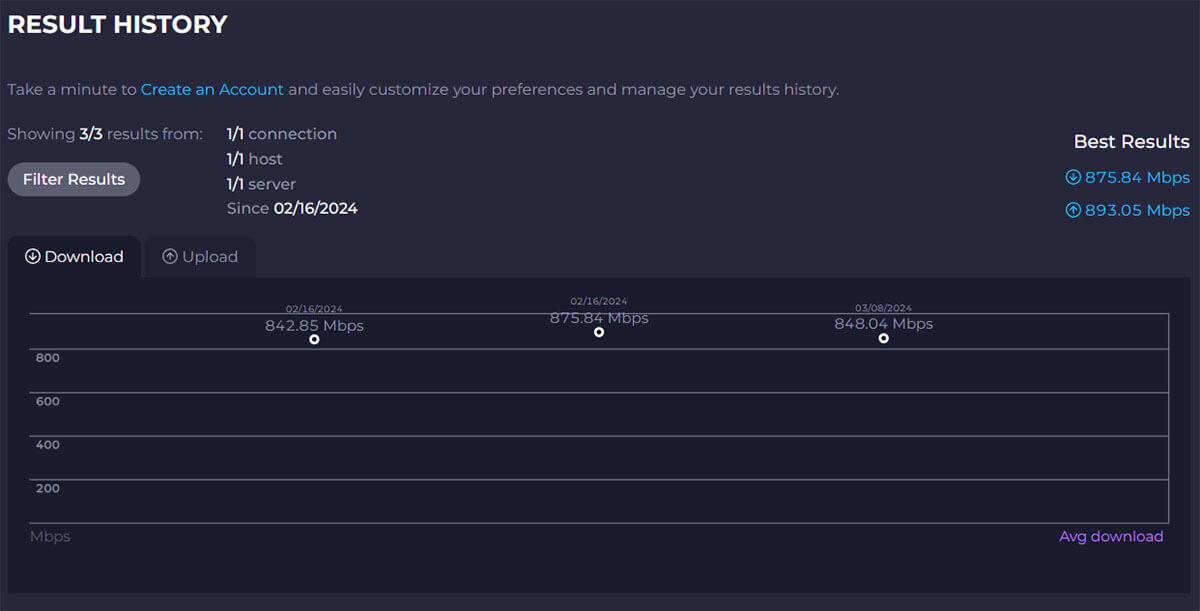
Task: Click the upload icon beside 893.05 Mbps best result
Action: tap(1073, 210)
